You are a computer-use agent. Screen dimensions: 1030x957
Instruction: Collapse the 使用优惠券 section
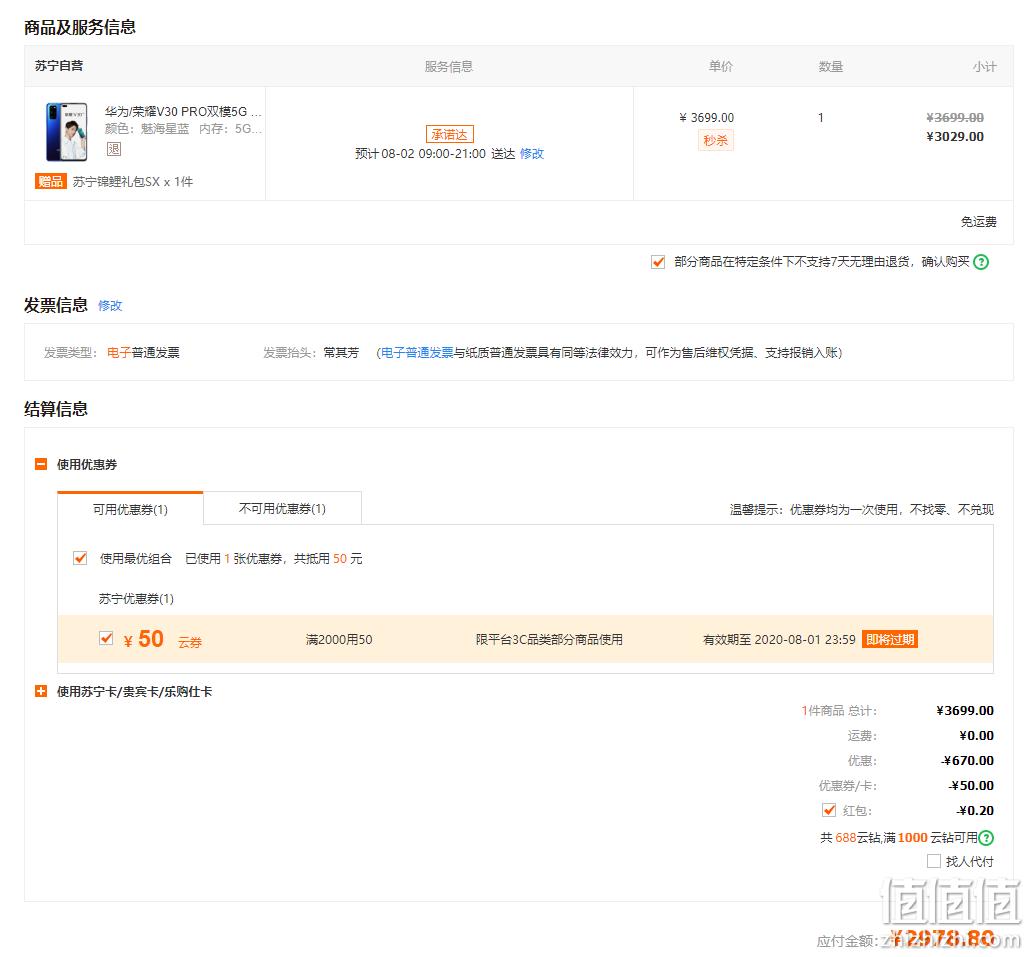(41, 464)
